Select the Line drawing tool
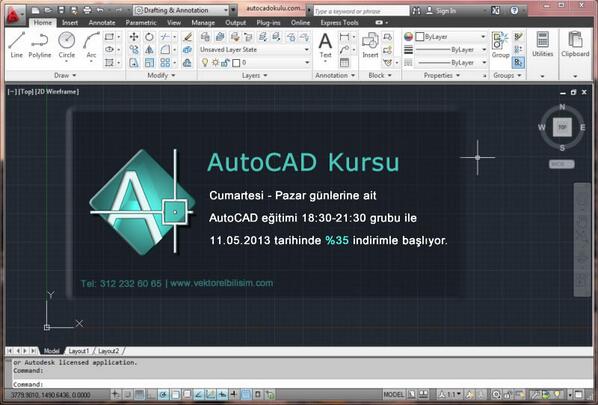The height and width of the screenshot is (405, 598). pyautogui.click(x=16, y=45)
